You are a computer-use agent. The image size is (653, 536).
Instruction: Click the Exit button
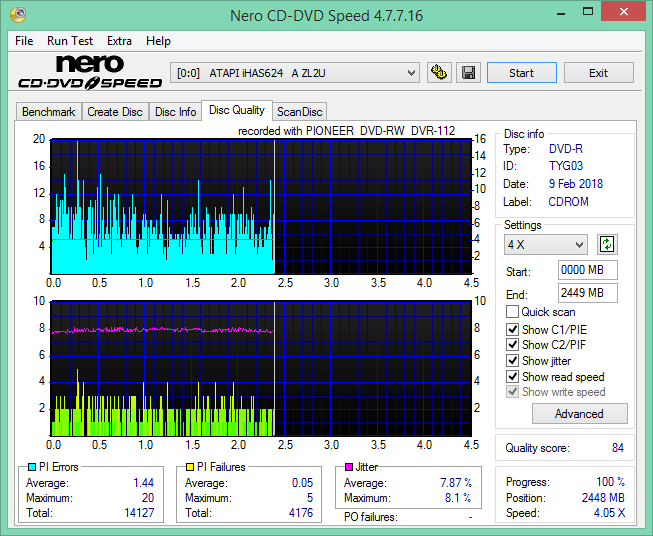[598, 73]
